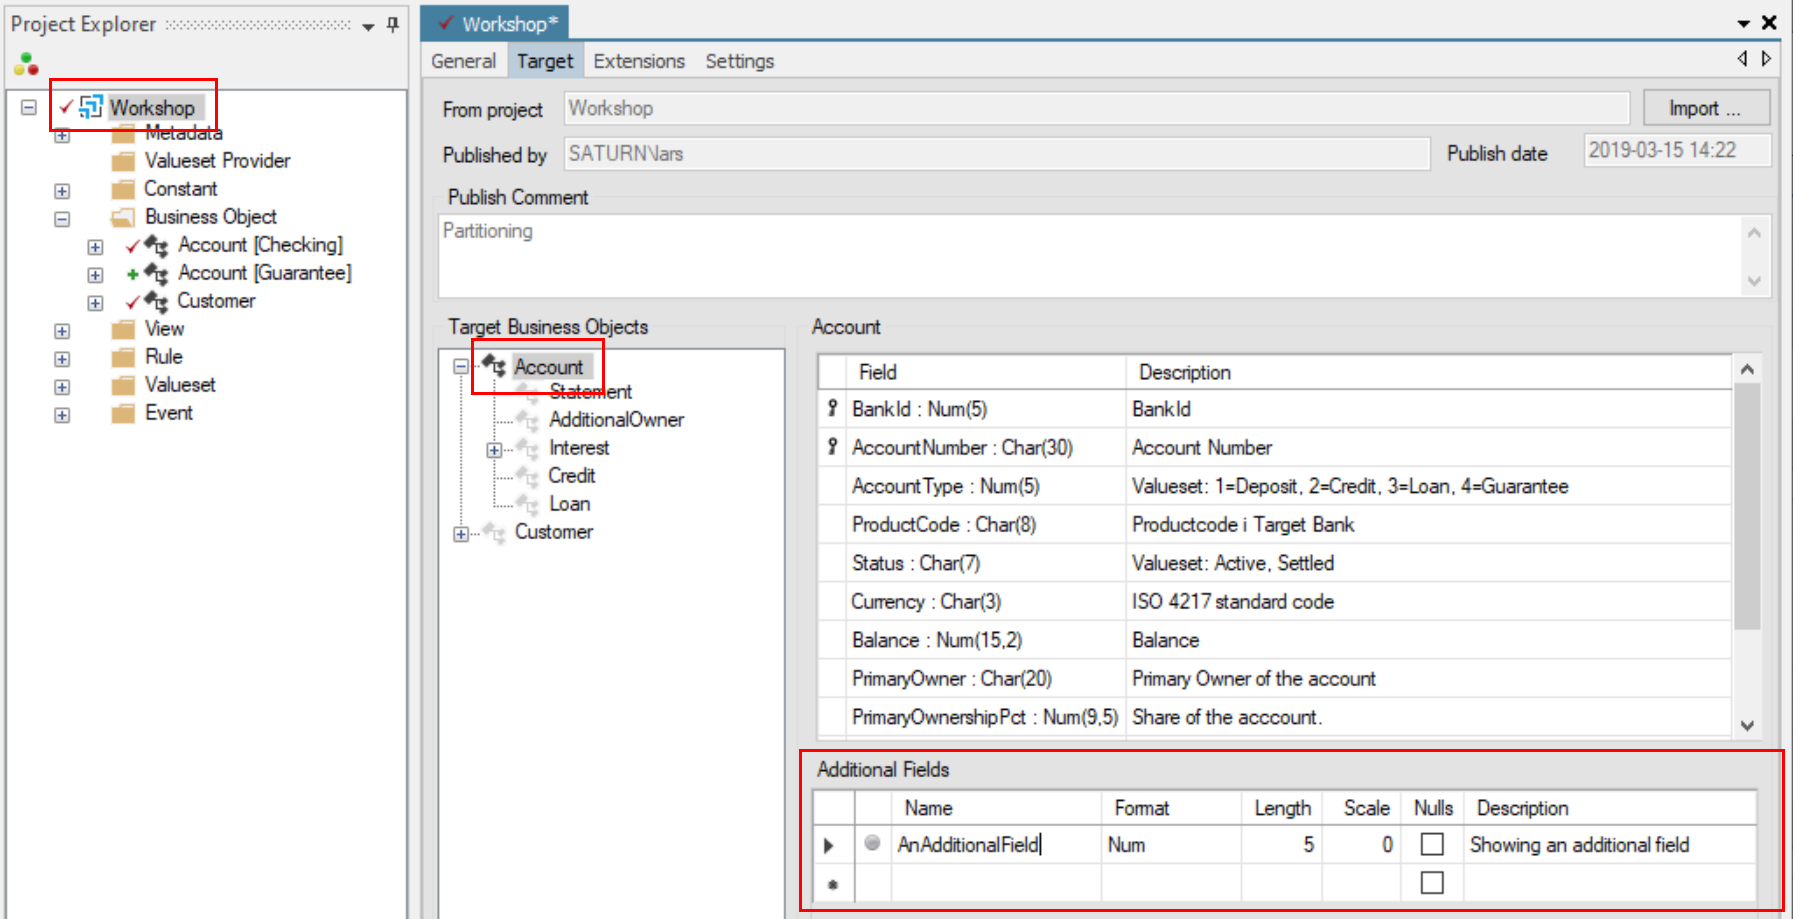Click the Import ... button

1705,108
